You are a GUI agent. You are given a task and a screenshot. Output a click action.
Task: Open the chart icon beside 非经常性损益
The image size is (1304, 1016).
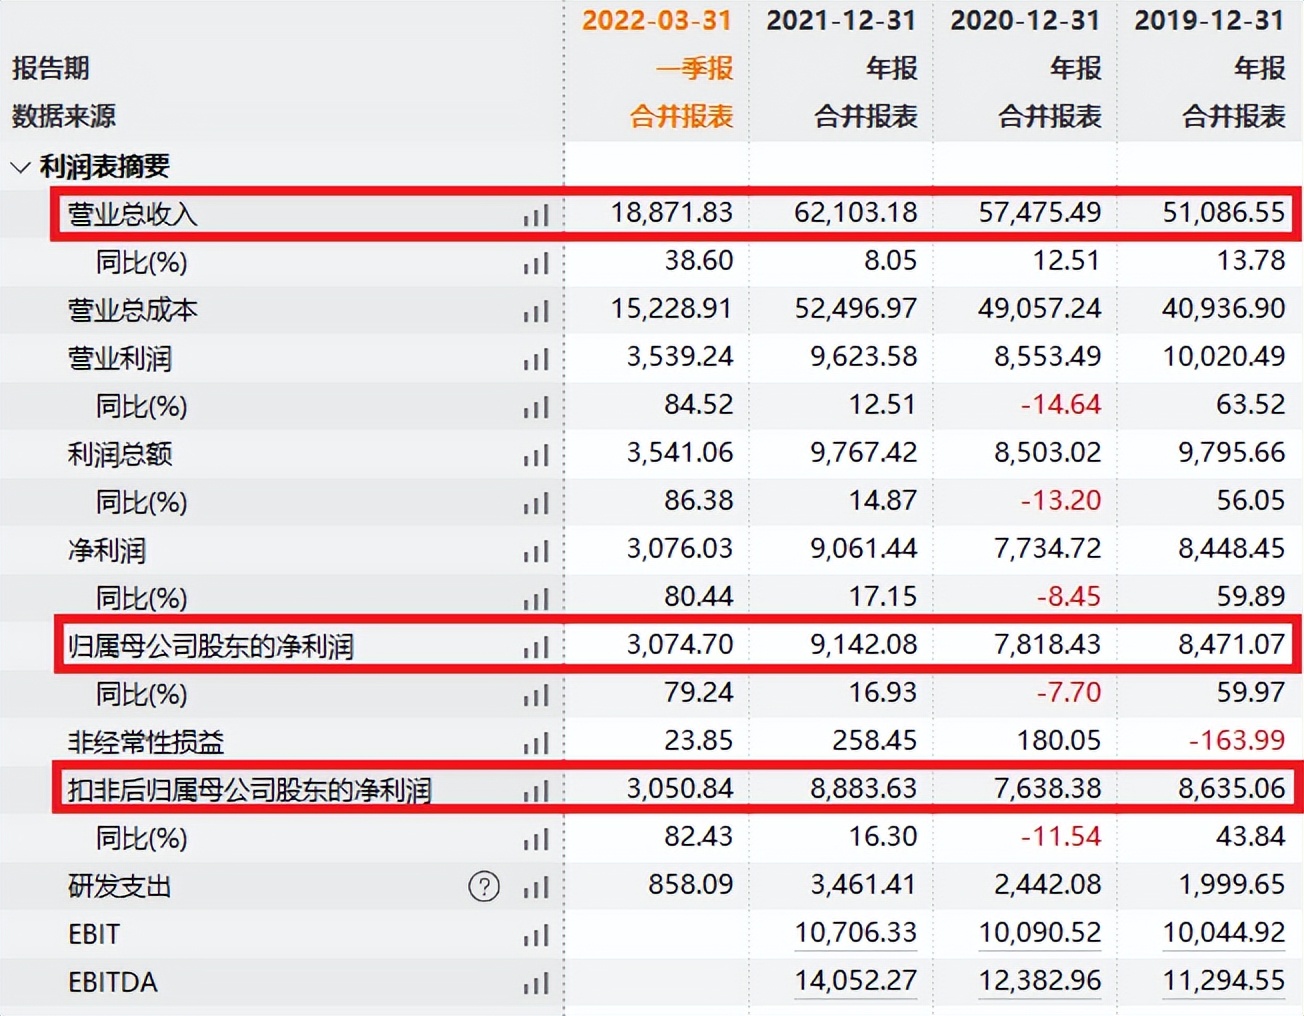click(x=537, y=744)
